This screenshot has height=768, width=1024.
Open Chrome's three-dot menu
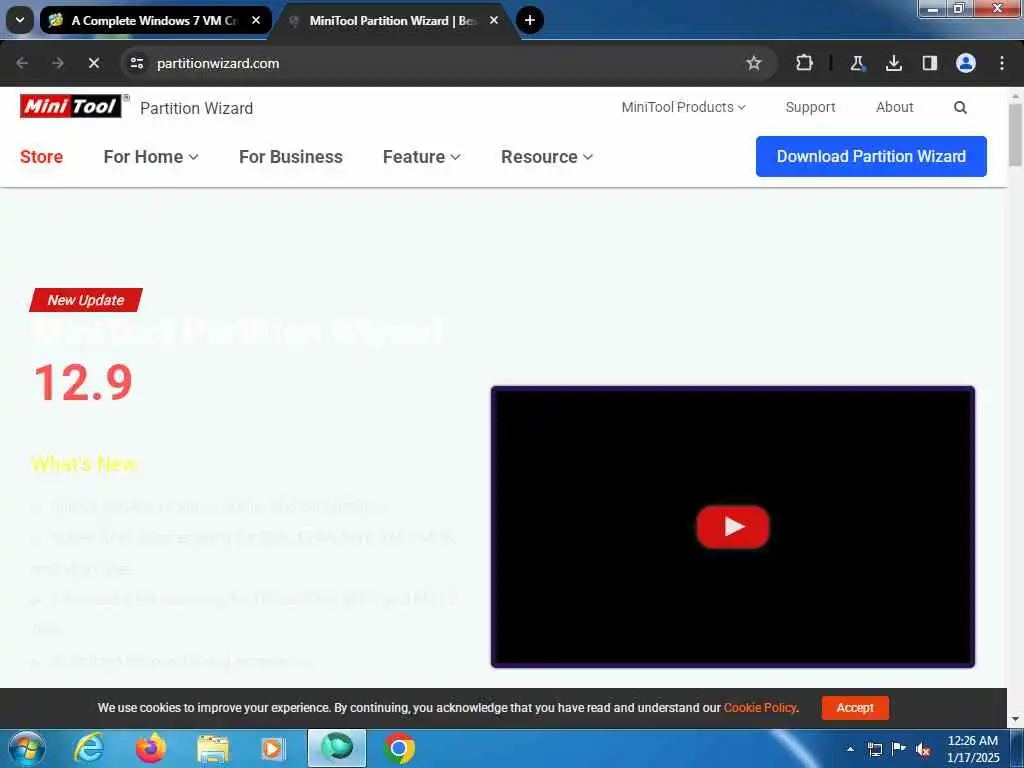(1002, 63)
